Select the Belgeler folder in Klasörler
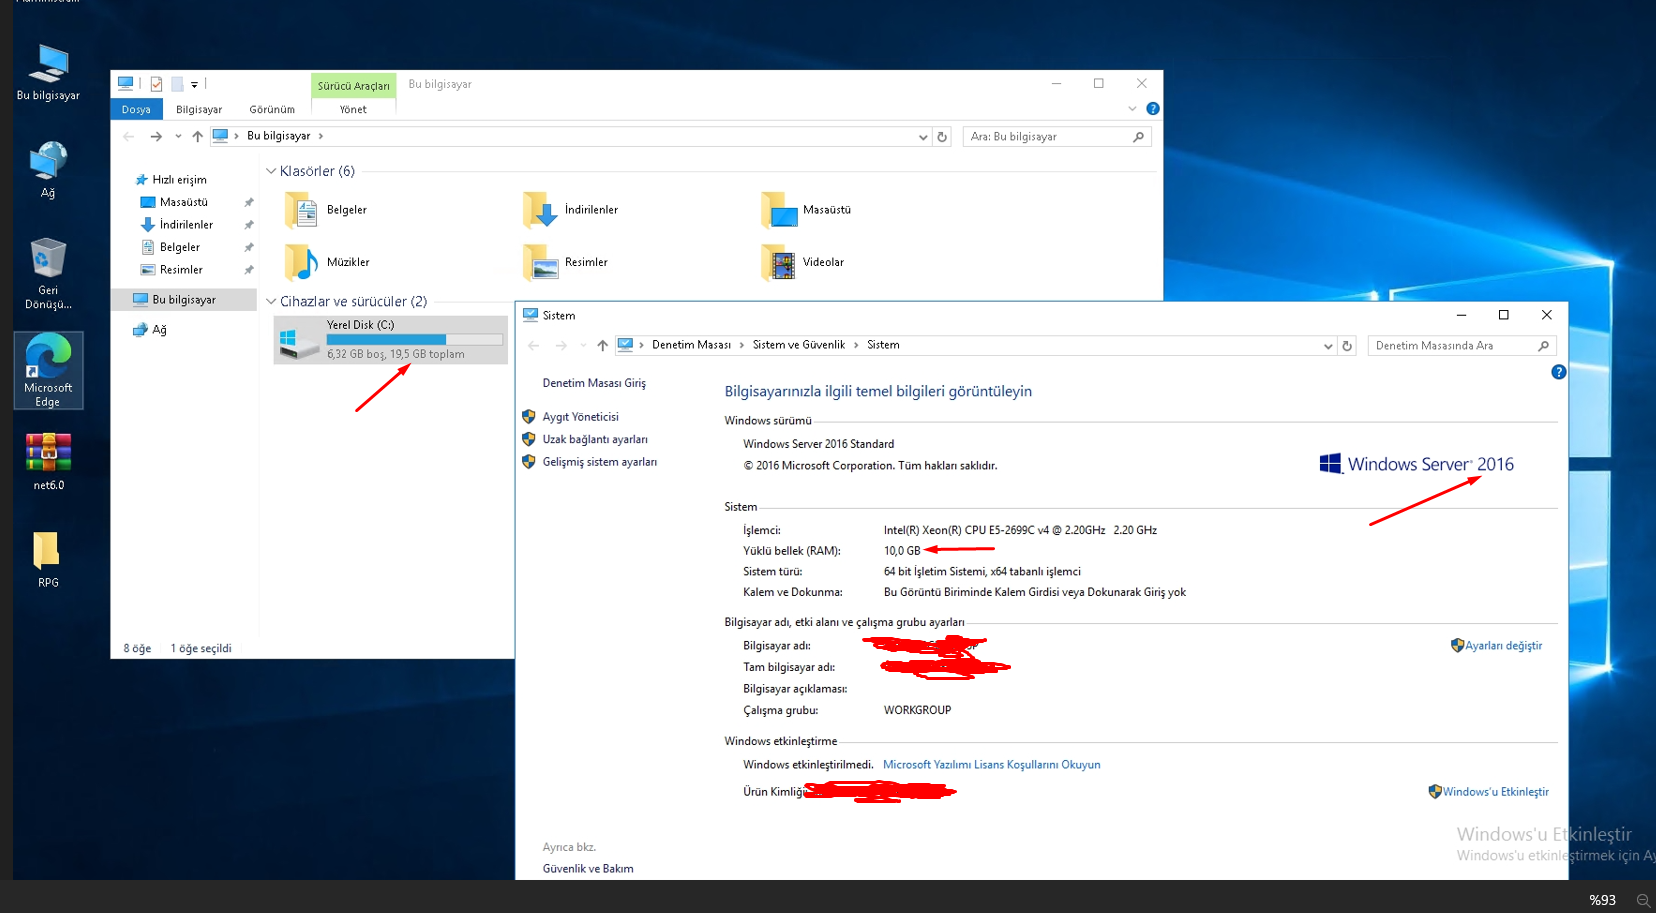This screenshot has height=913, width=1656. [327, 210]
